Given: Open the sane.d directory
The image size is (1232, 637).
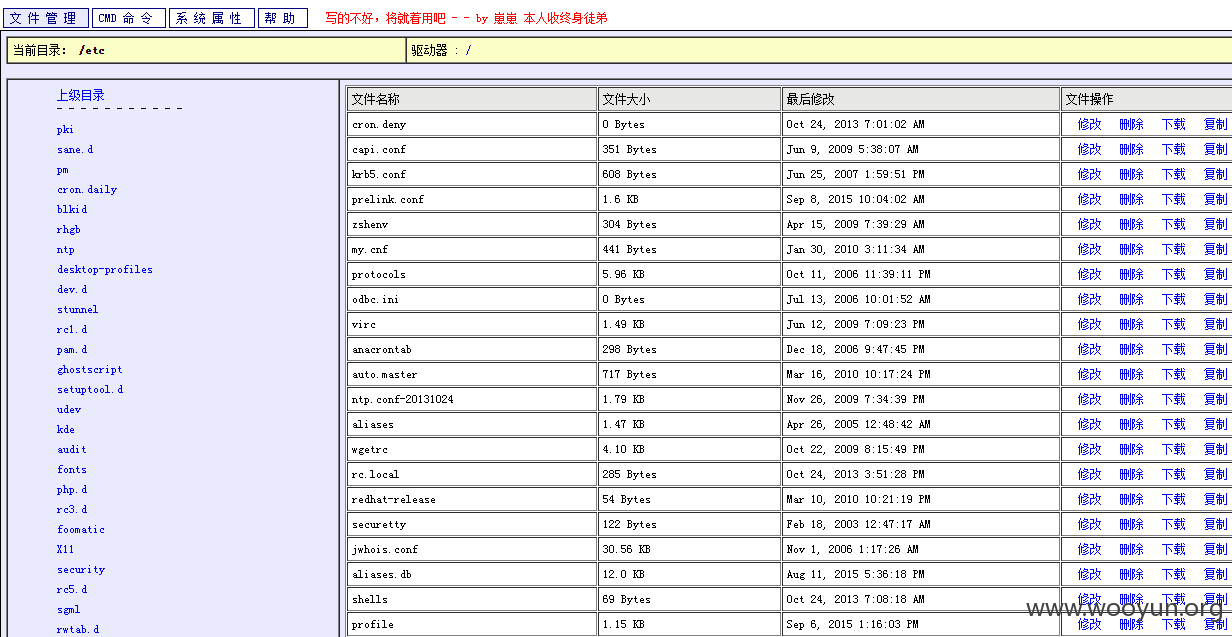Looking at the screenshot, I should pyautogui.click(x=75, y=150).
